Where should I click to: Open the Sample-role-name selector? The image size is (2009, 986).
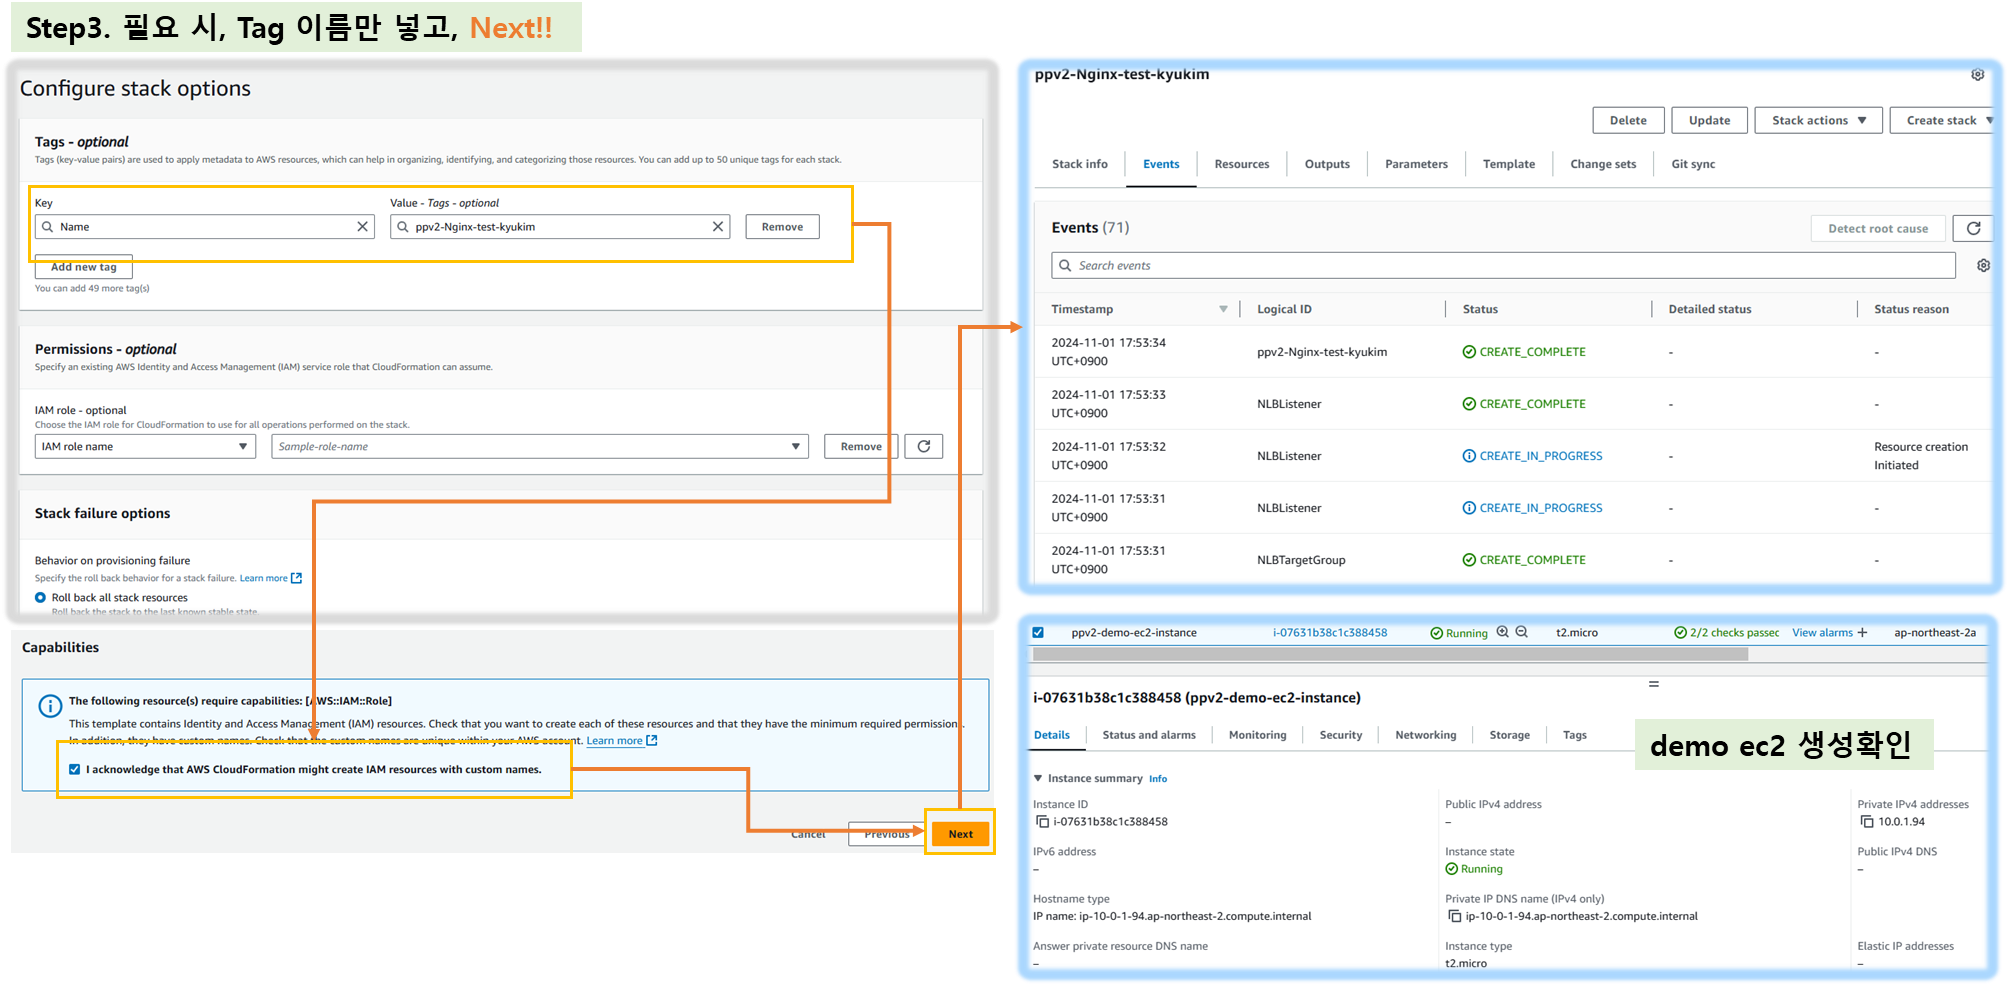[x=539, y=446]
